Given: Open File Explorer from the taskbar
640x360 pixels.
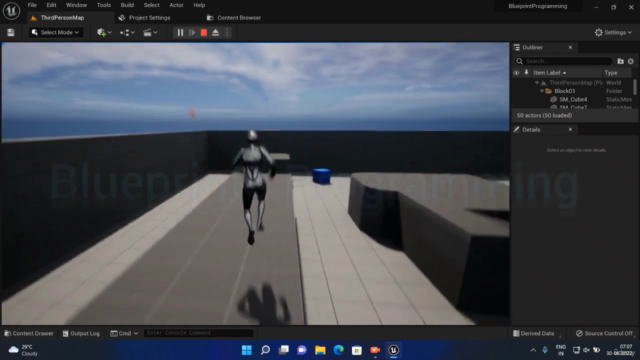Looking at the screenshot, I should [x=320, y=350].
